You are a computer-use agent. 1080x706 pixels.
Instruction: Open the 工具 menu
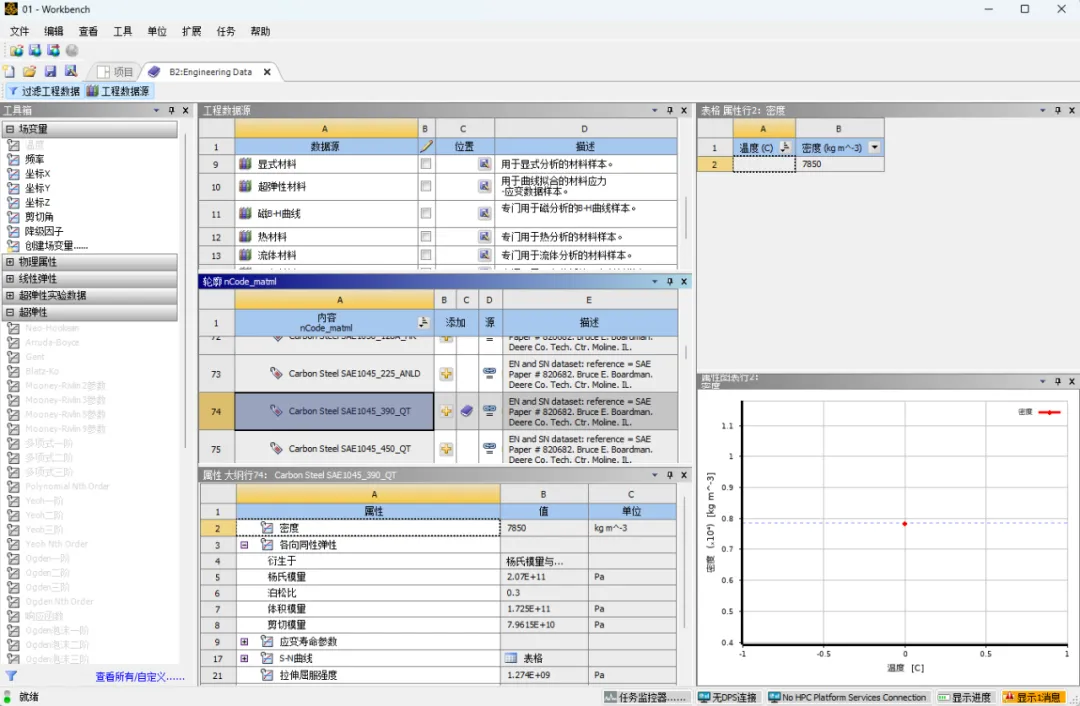pos(123,31)
